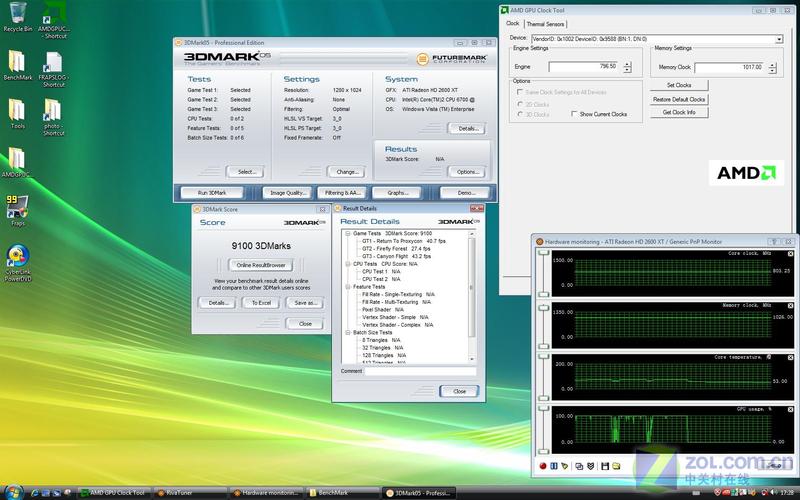Select the Fraps desktop icon
800x500 pixels.
18,210
